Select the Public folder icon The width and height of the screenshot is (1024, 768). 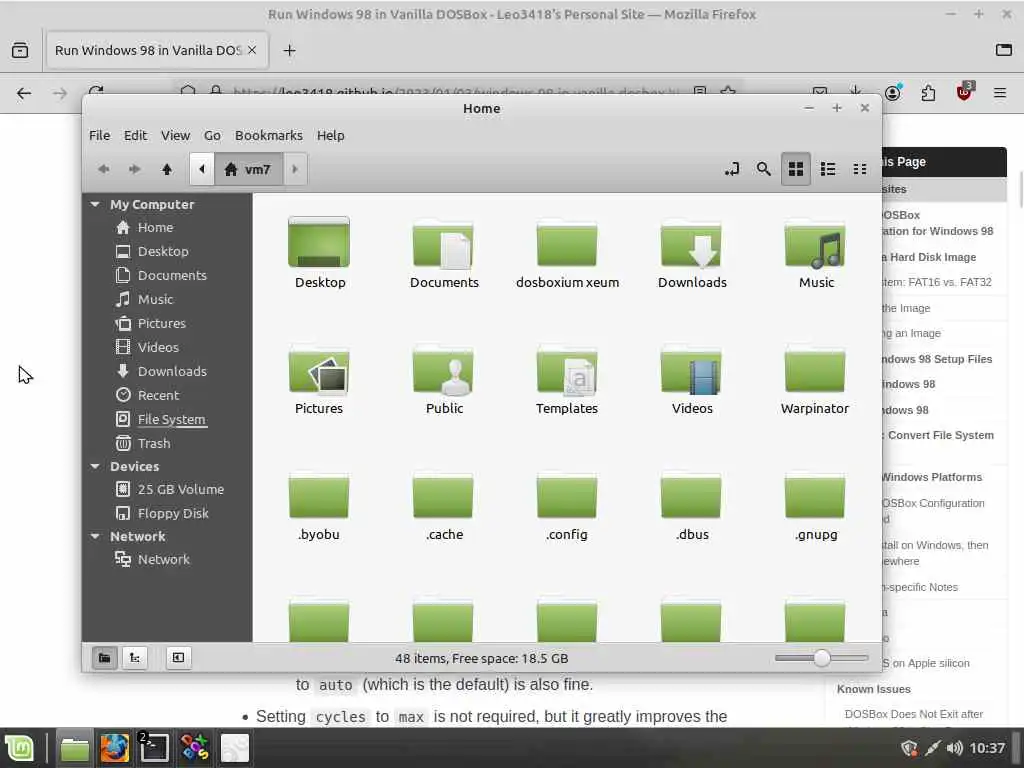(x=443, y=371)
